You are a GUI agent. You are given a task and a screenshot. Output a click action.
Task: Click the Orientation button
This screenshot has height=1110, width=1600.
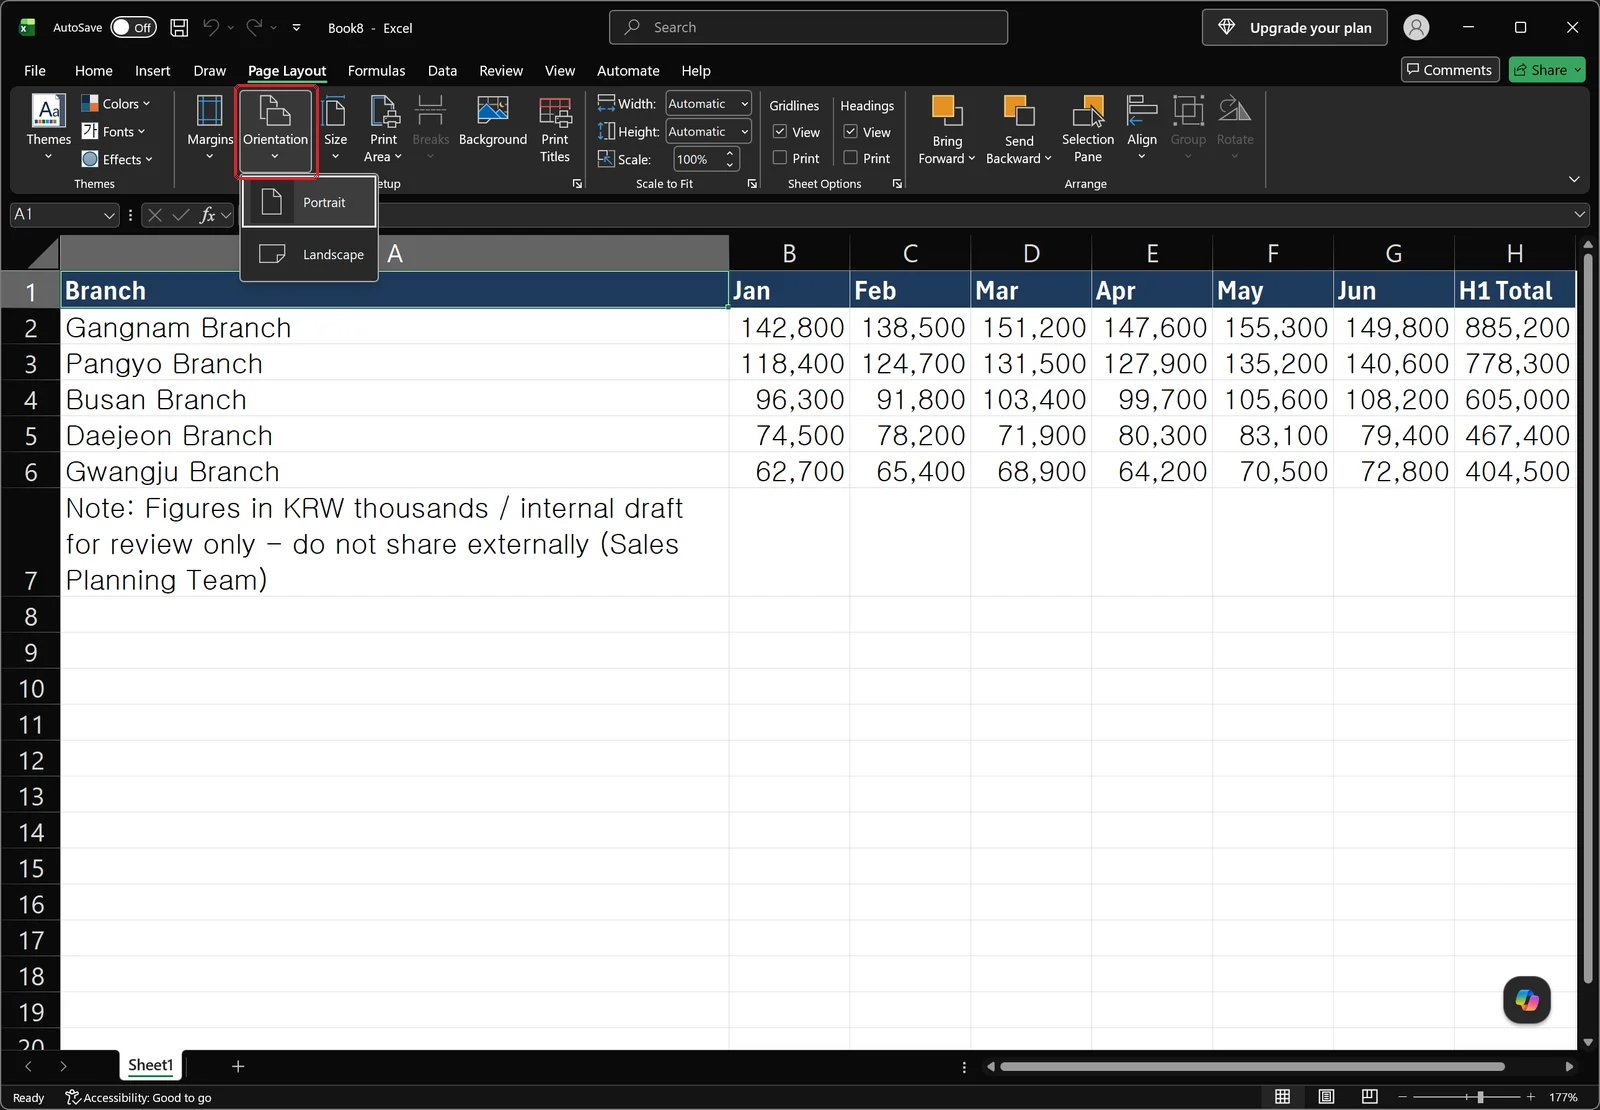(x=276, y=130)
